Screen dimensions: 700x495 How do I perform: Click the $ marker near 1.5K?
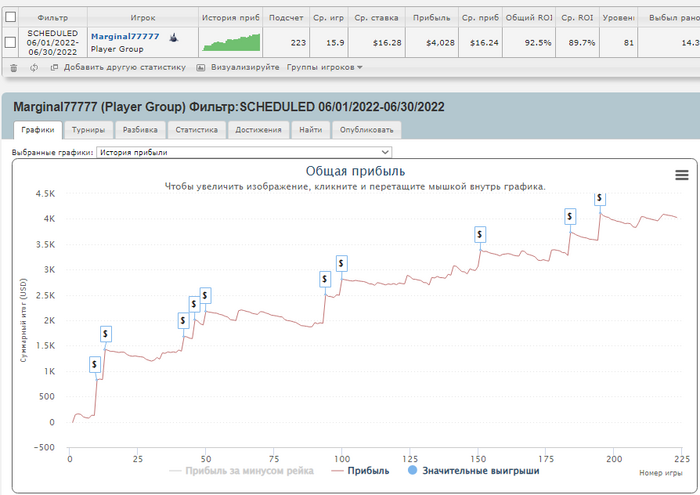coord(105,334)
